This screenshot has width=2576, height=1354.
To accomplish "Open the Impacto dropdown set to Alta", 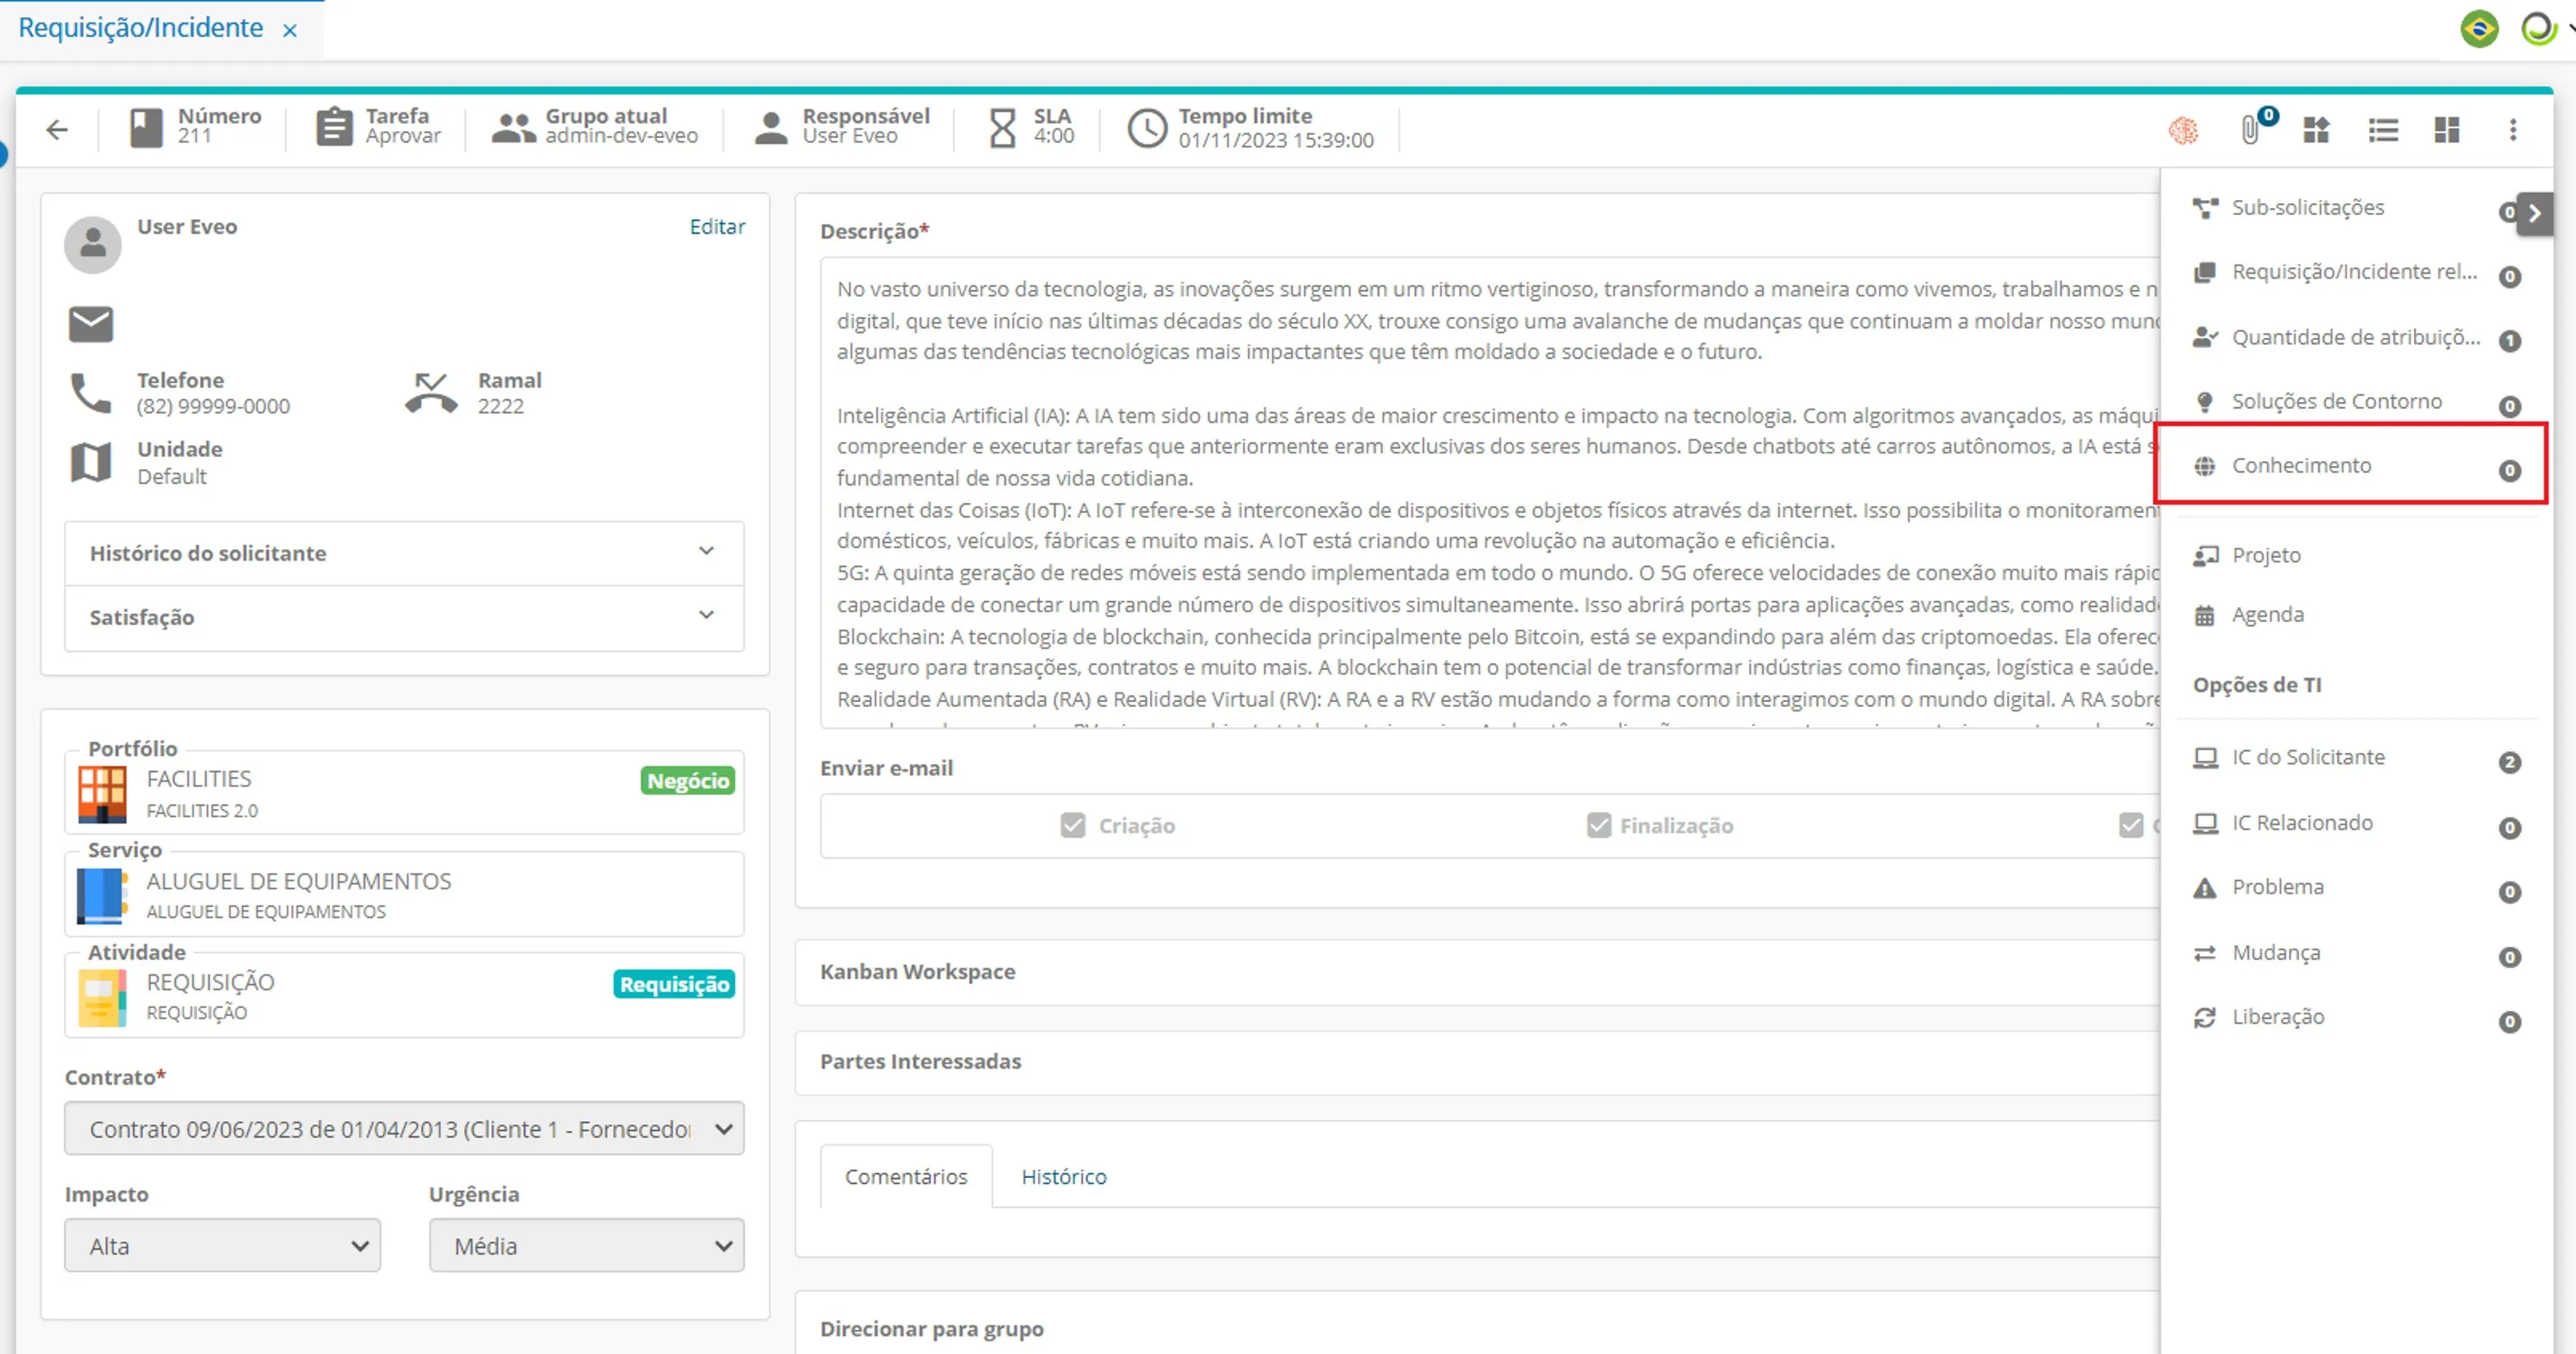I will point(222,1246).
